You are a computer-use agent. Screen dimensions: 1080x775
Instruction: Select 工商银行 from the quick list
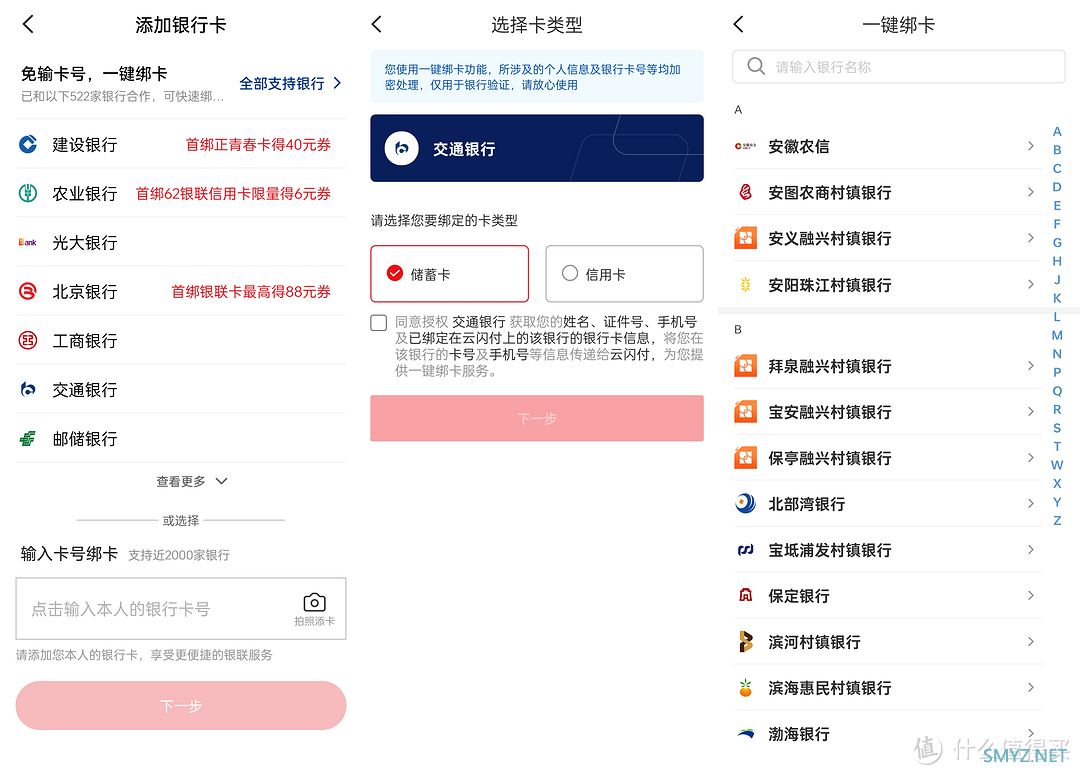point(180,340)
